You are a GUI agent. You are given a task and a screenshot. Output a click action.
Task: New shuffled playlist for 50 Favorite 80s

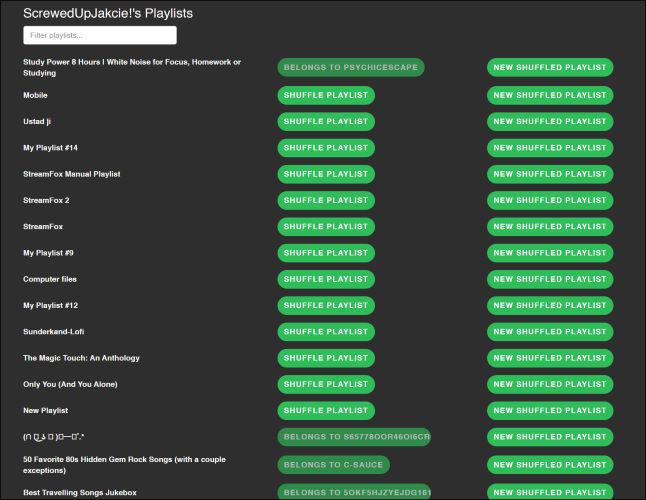pos(550,465)
